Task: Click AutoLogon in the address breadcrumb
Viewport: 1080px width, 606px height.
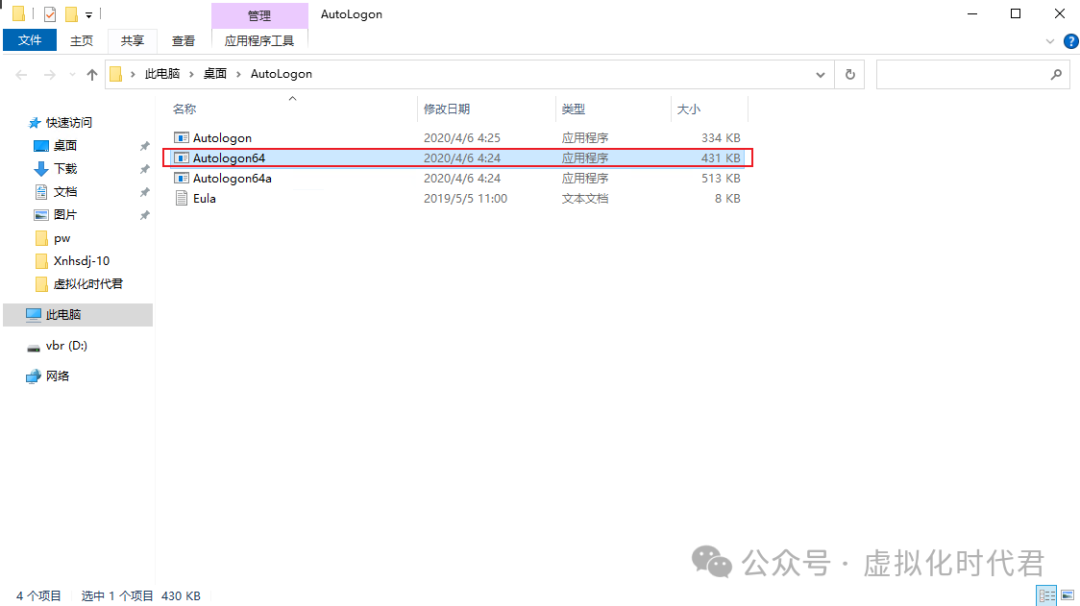Action: pyautogui.click(x=281, y=74)
